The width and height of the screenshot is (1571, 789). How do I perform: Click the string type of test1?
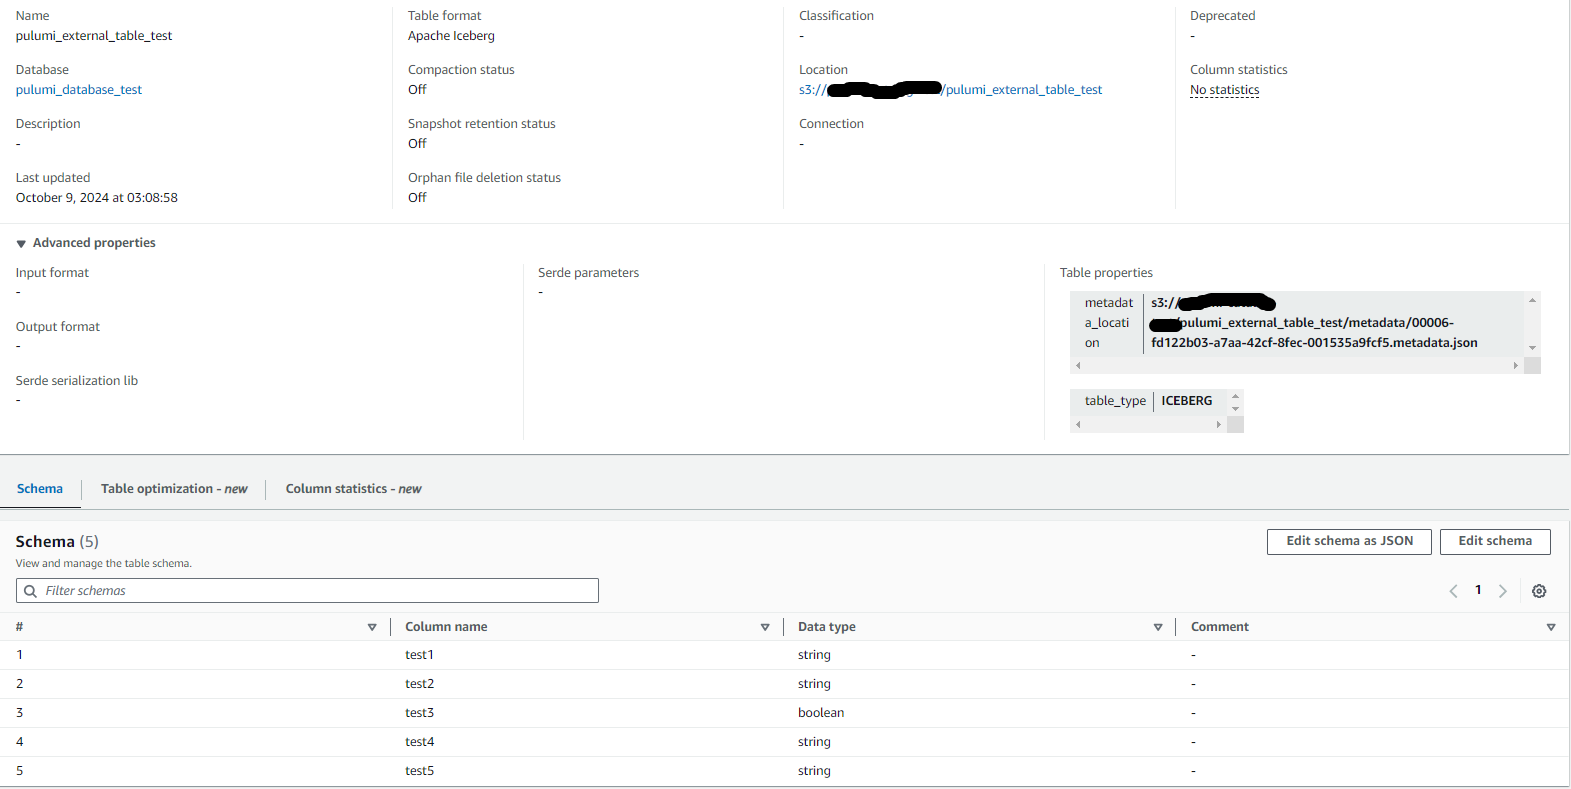click(x=814, y=655)
